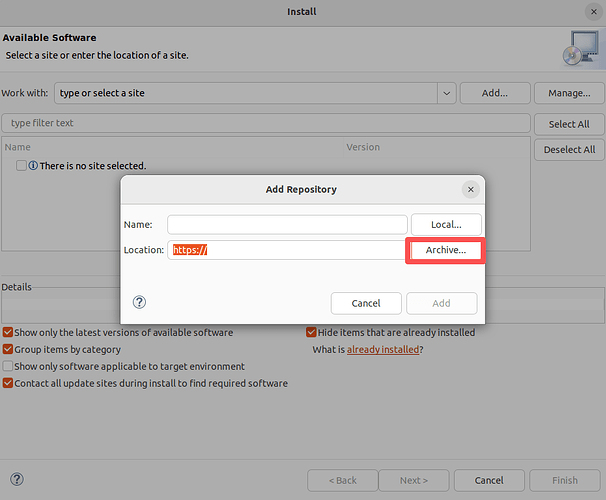Click 'Deselect All' button
Screen dimensions: 606x500
pos(569,150)
